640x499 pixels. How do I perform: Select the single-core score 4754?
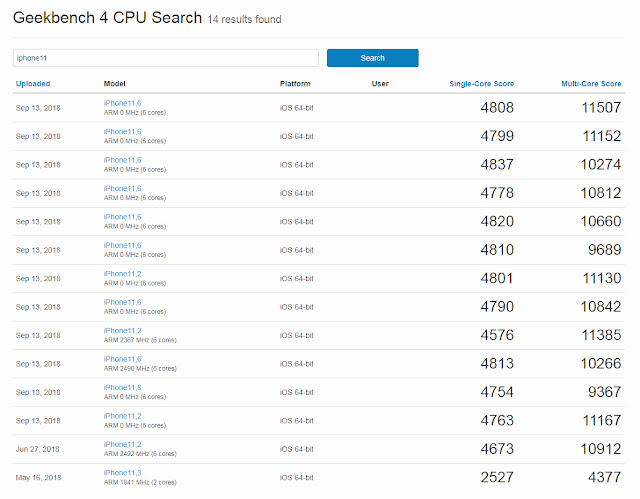tap(497, 392)
